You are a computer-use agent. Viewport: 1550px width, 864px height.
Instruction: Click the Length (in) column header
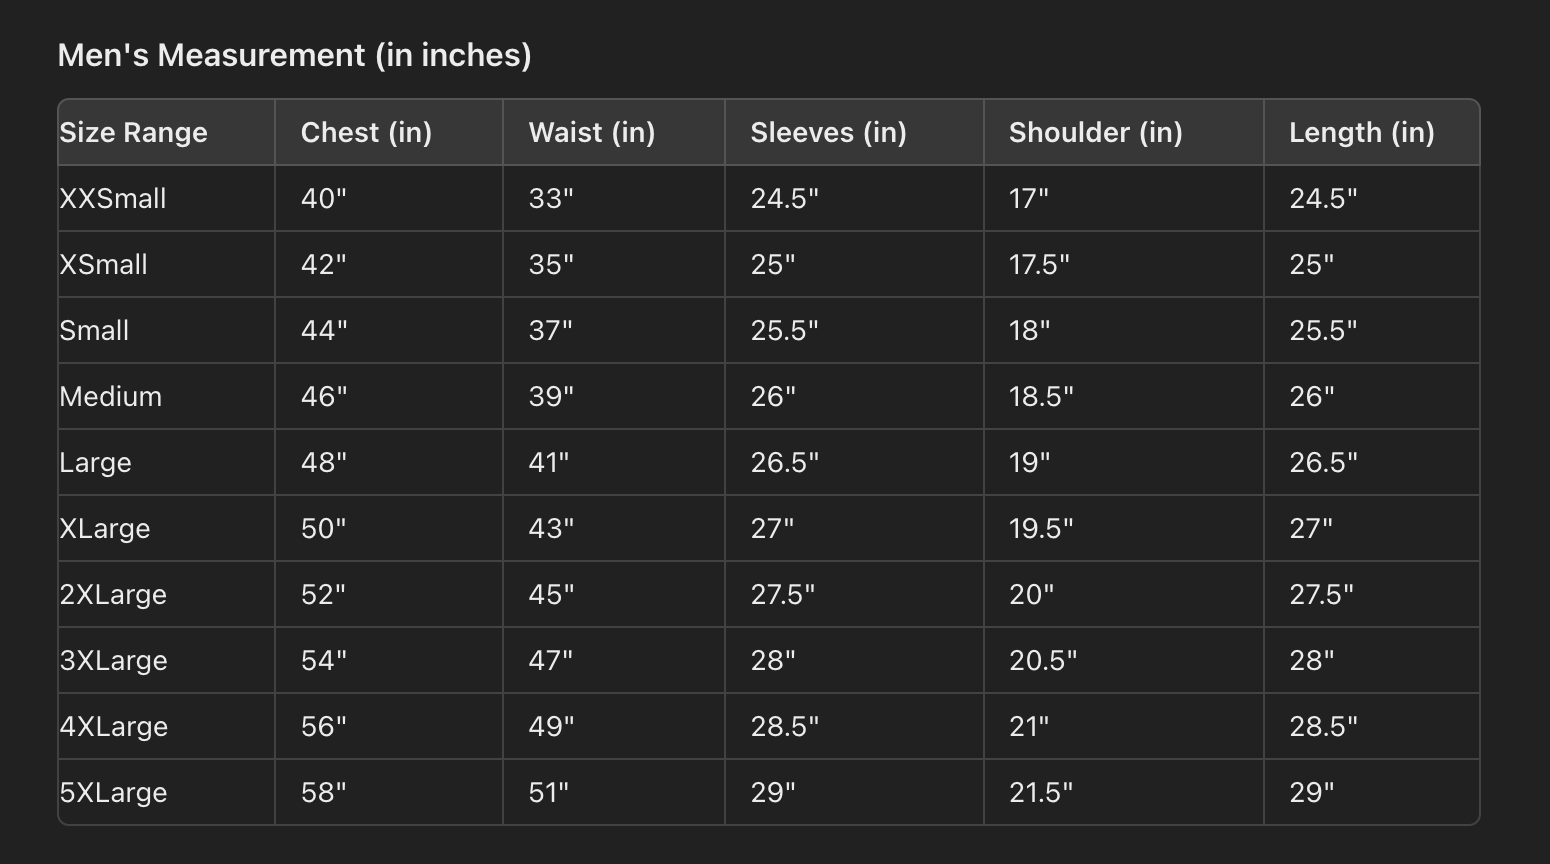point(1361,132)
